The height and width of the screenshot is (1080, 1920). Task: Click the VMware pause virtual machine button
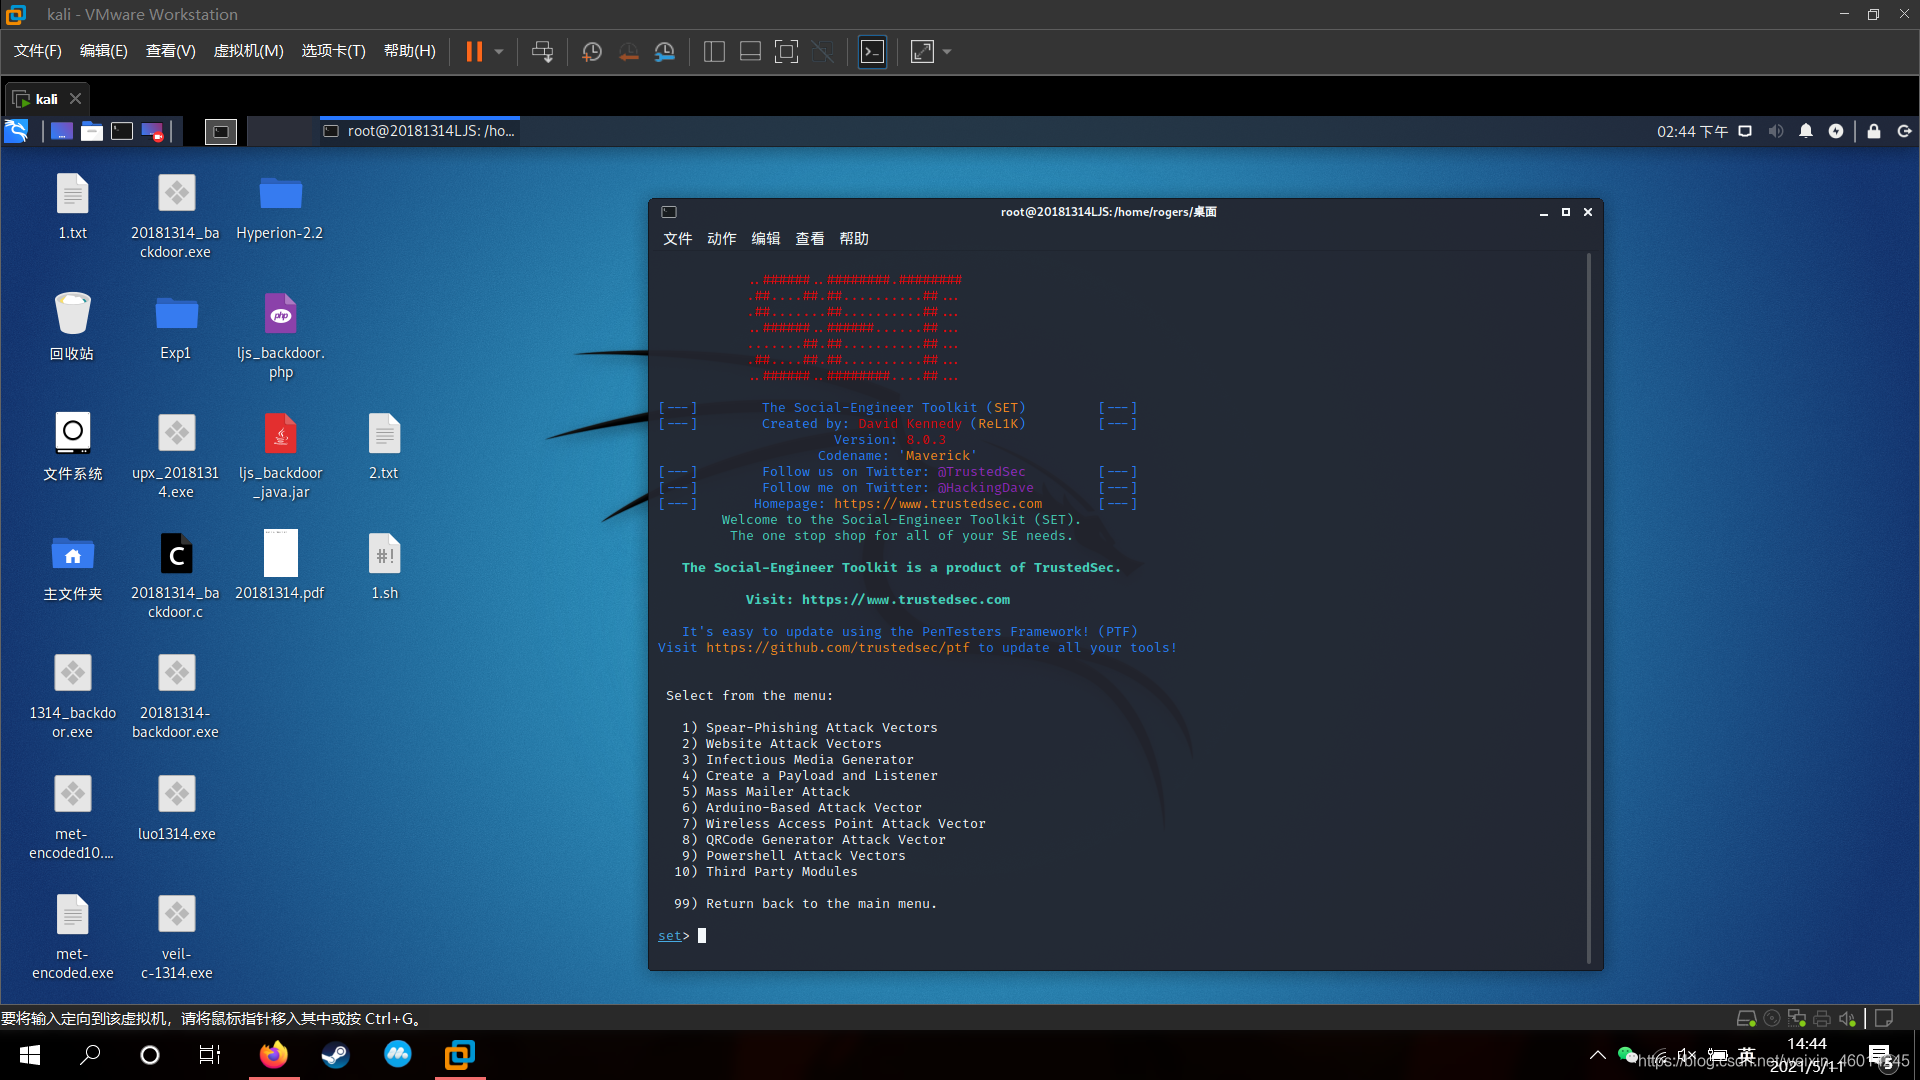(x=474, y=52)
